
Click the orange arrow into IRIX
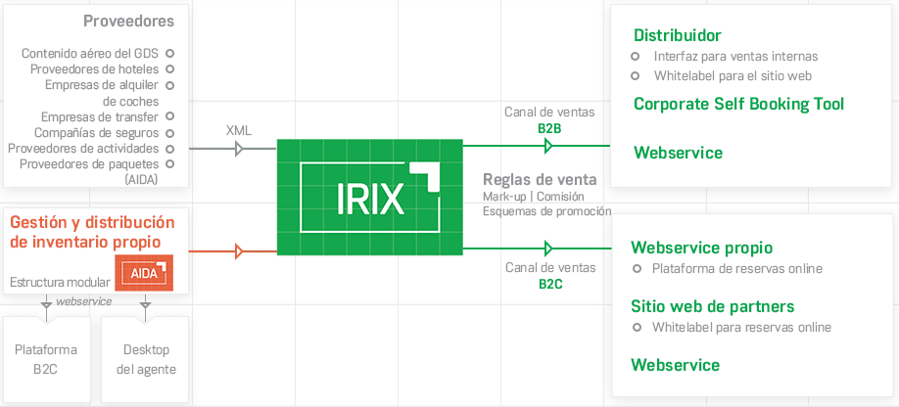click(x=238, y=251)
